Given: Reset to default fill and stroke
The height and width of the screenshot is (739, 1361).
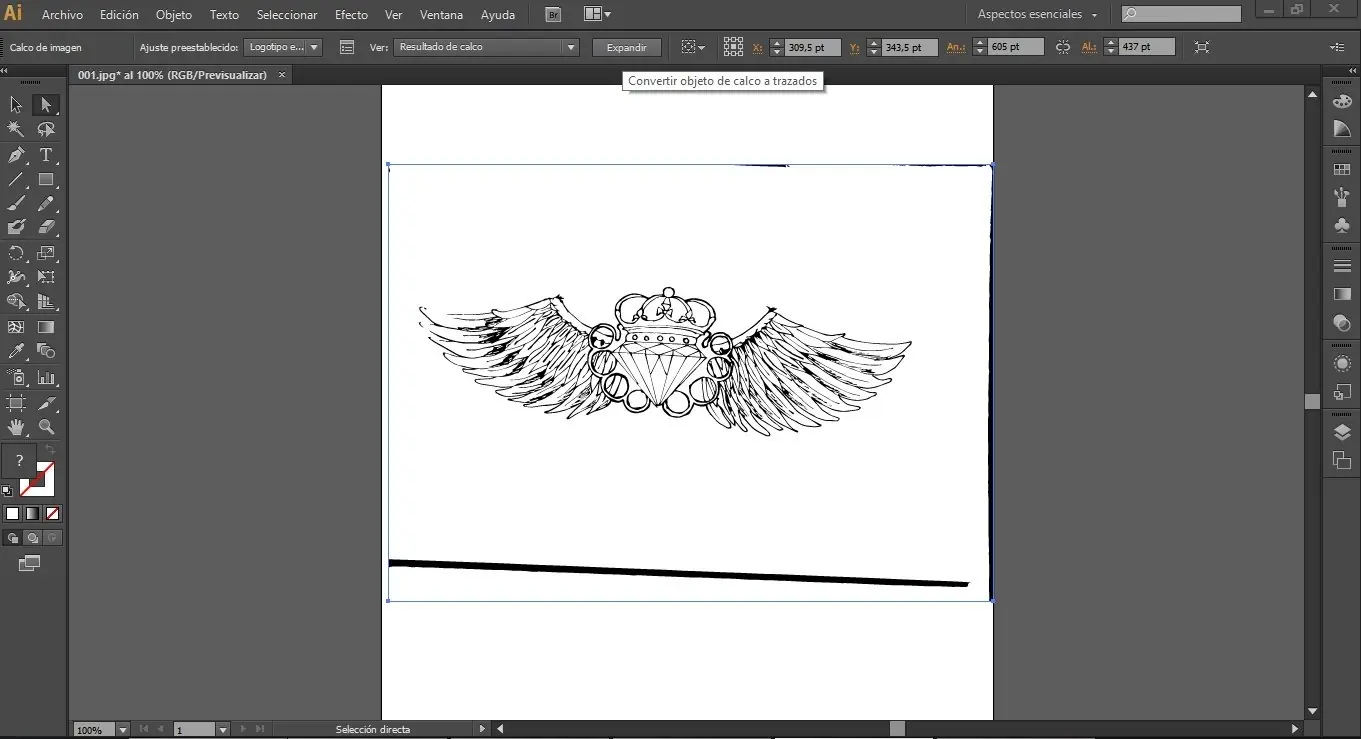Looking at the screenshot, I should (x=8, y=490).
